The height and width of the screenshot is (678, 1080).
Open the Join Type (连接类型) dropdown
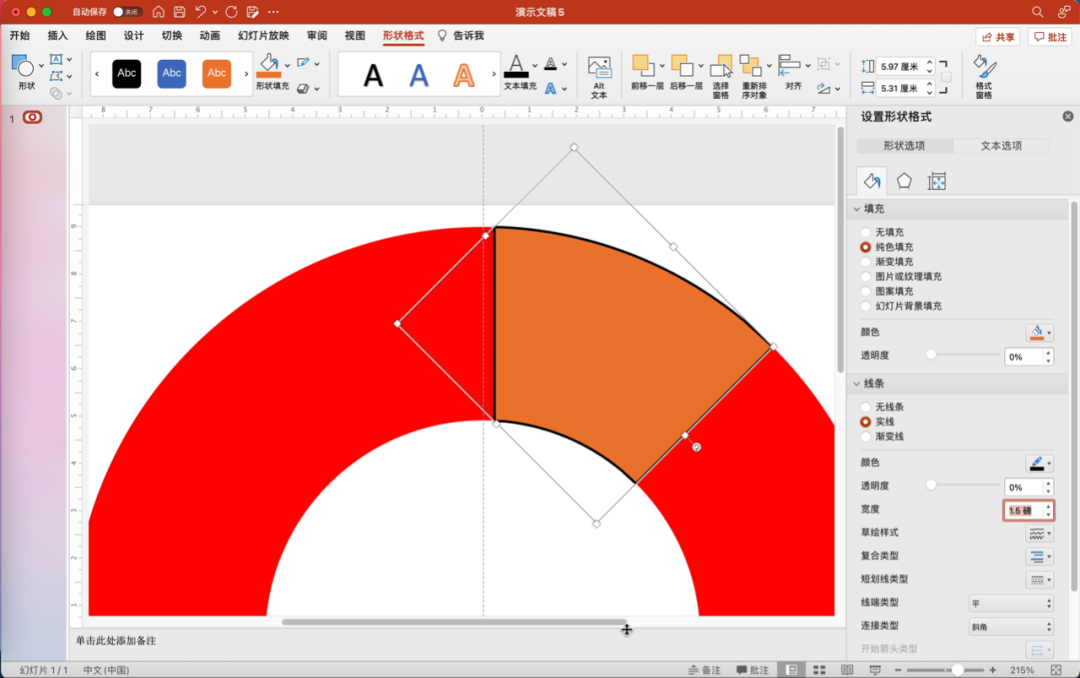point(1010,627)
